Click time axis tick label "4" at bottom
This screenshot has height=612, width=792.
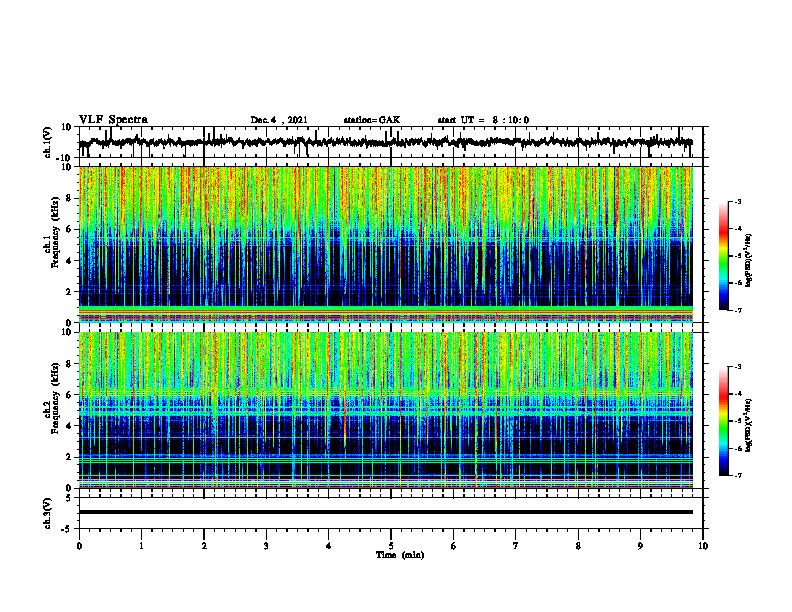[328, 546]
